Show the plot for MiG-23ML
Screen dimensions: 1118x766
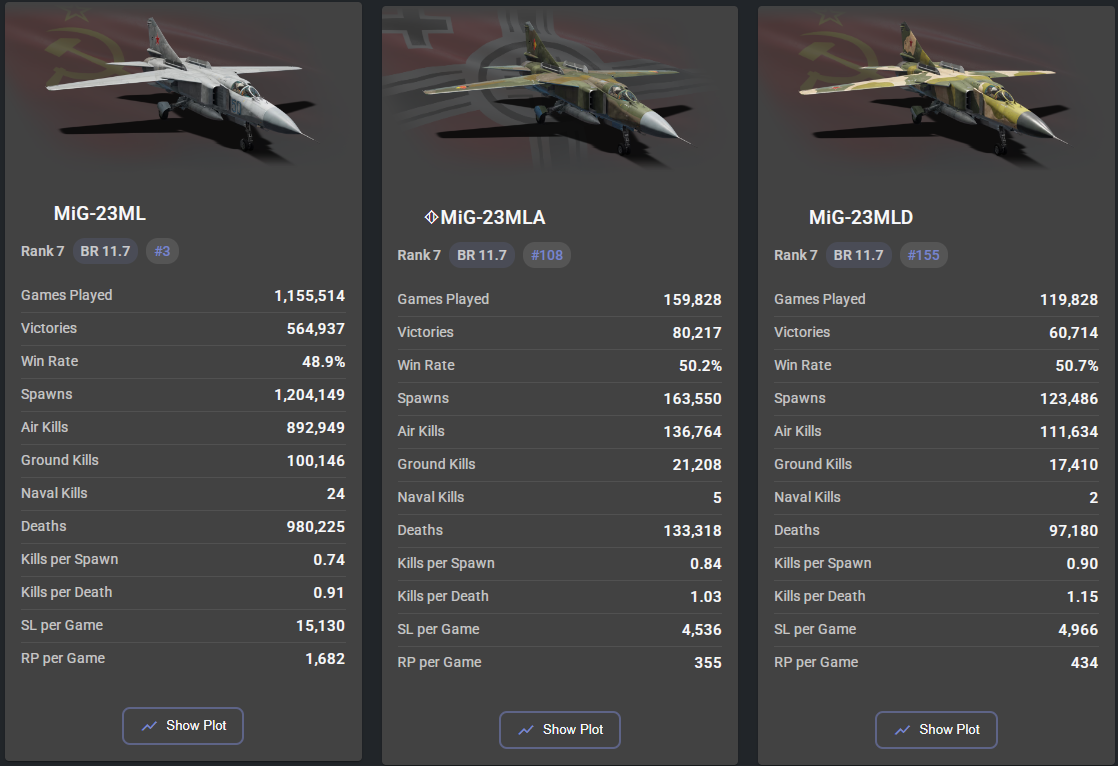pyautogui.click(x=183, y=726)
